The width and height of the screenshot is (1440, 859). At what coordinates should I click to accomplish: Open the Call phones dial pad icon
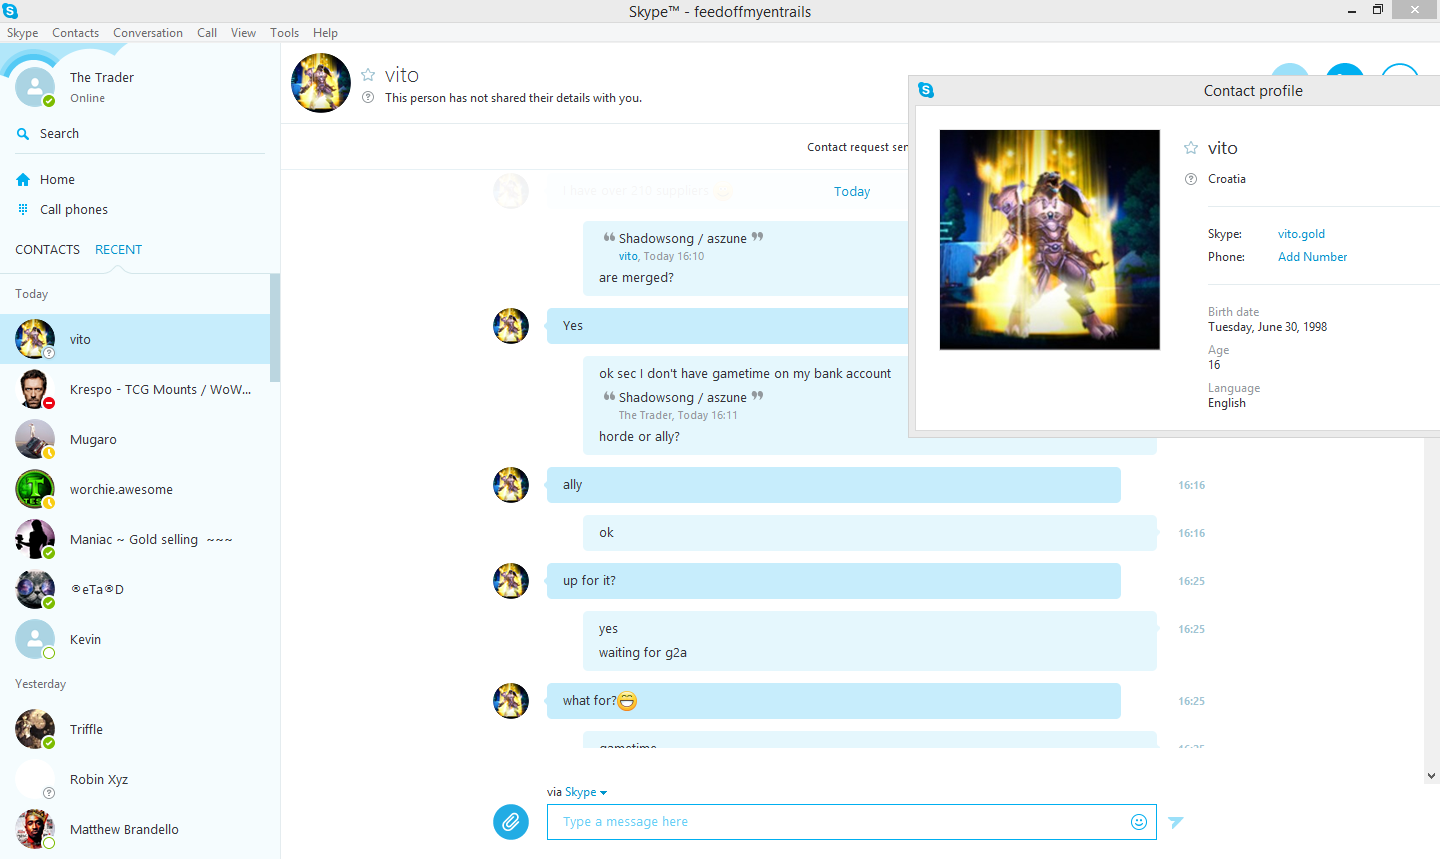[23, 210]
